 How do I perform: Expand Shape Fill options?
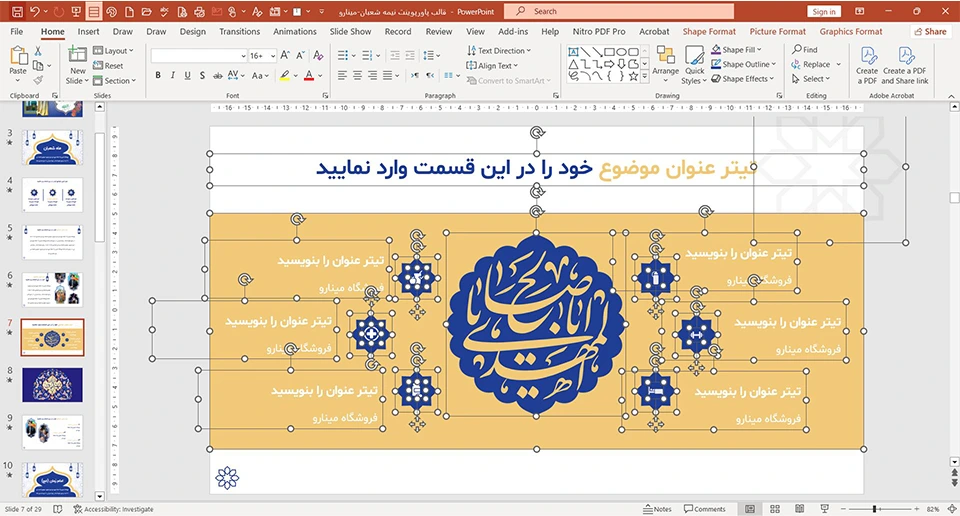click(737, 50)
